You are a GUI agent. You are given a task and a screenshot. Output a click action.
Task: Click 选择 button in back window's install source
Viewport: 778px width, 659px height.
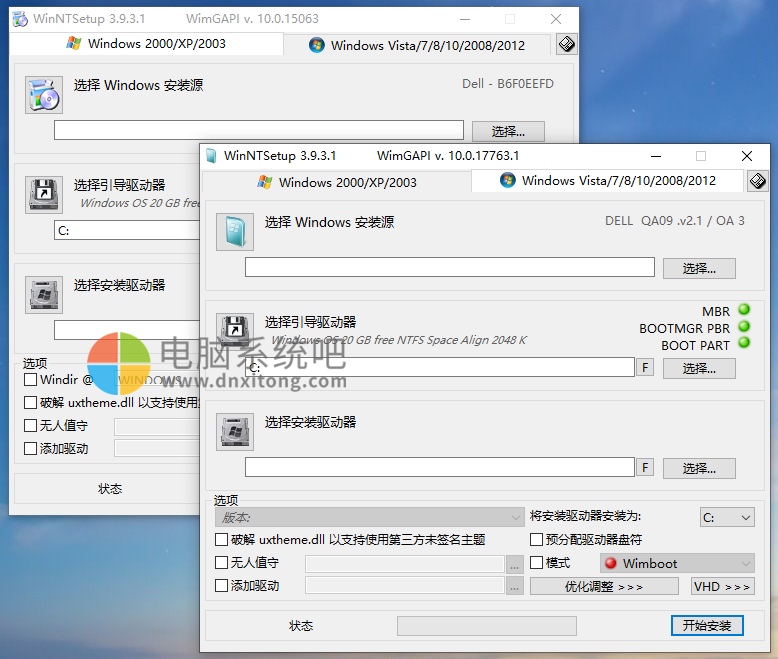coord(508,132)
